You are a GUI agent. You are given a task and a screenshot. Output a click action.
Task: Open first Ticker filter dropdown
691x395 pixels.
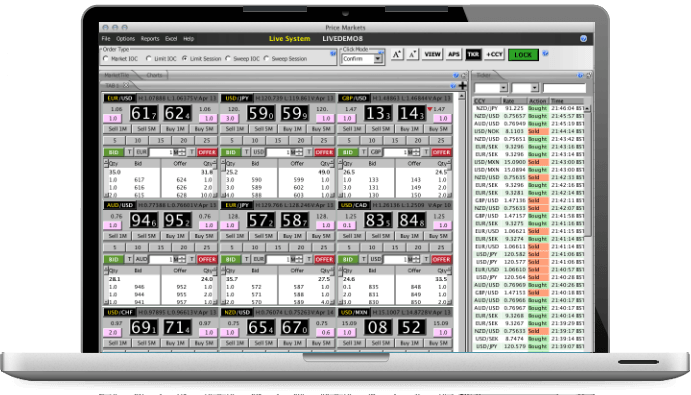(490, 88)
